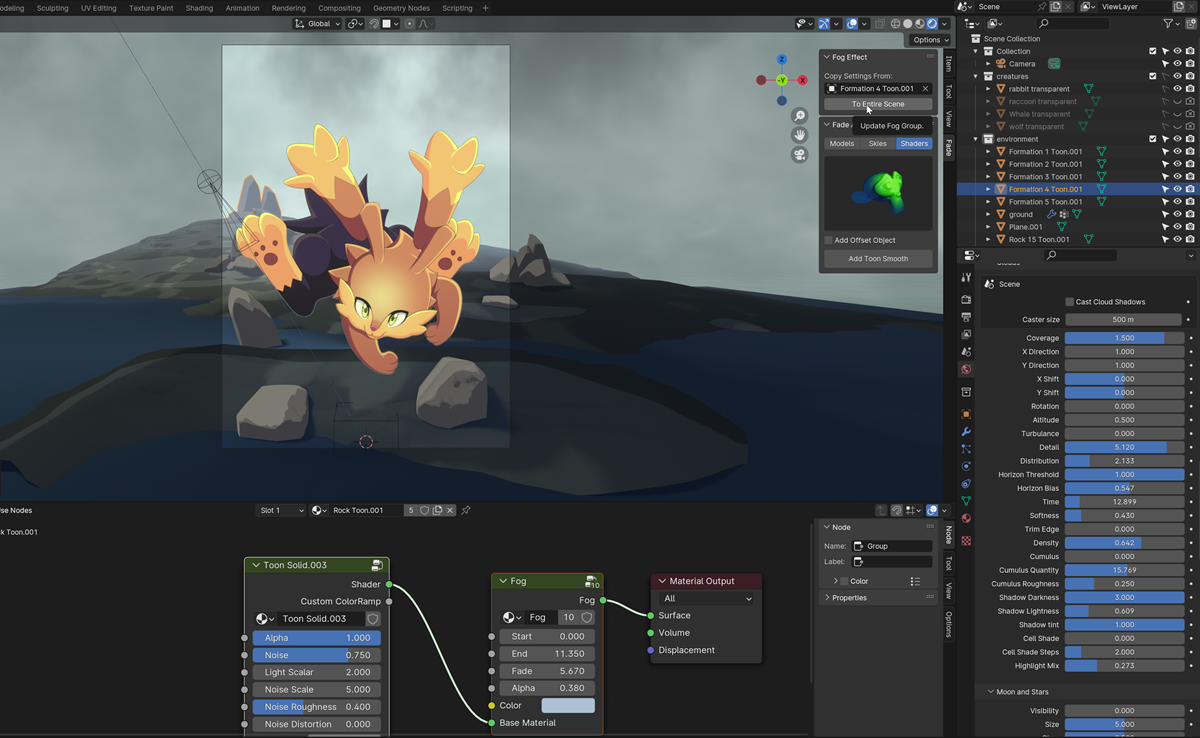Image resolution: width=1200 pixels, height=738 pixels.
Task: Click the fake user shield on Rock Toon.001
Action: (x=424, y=510)
